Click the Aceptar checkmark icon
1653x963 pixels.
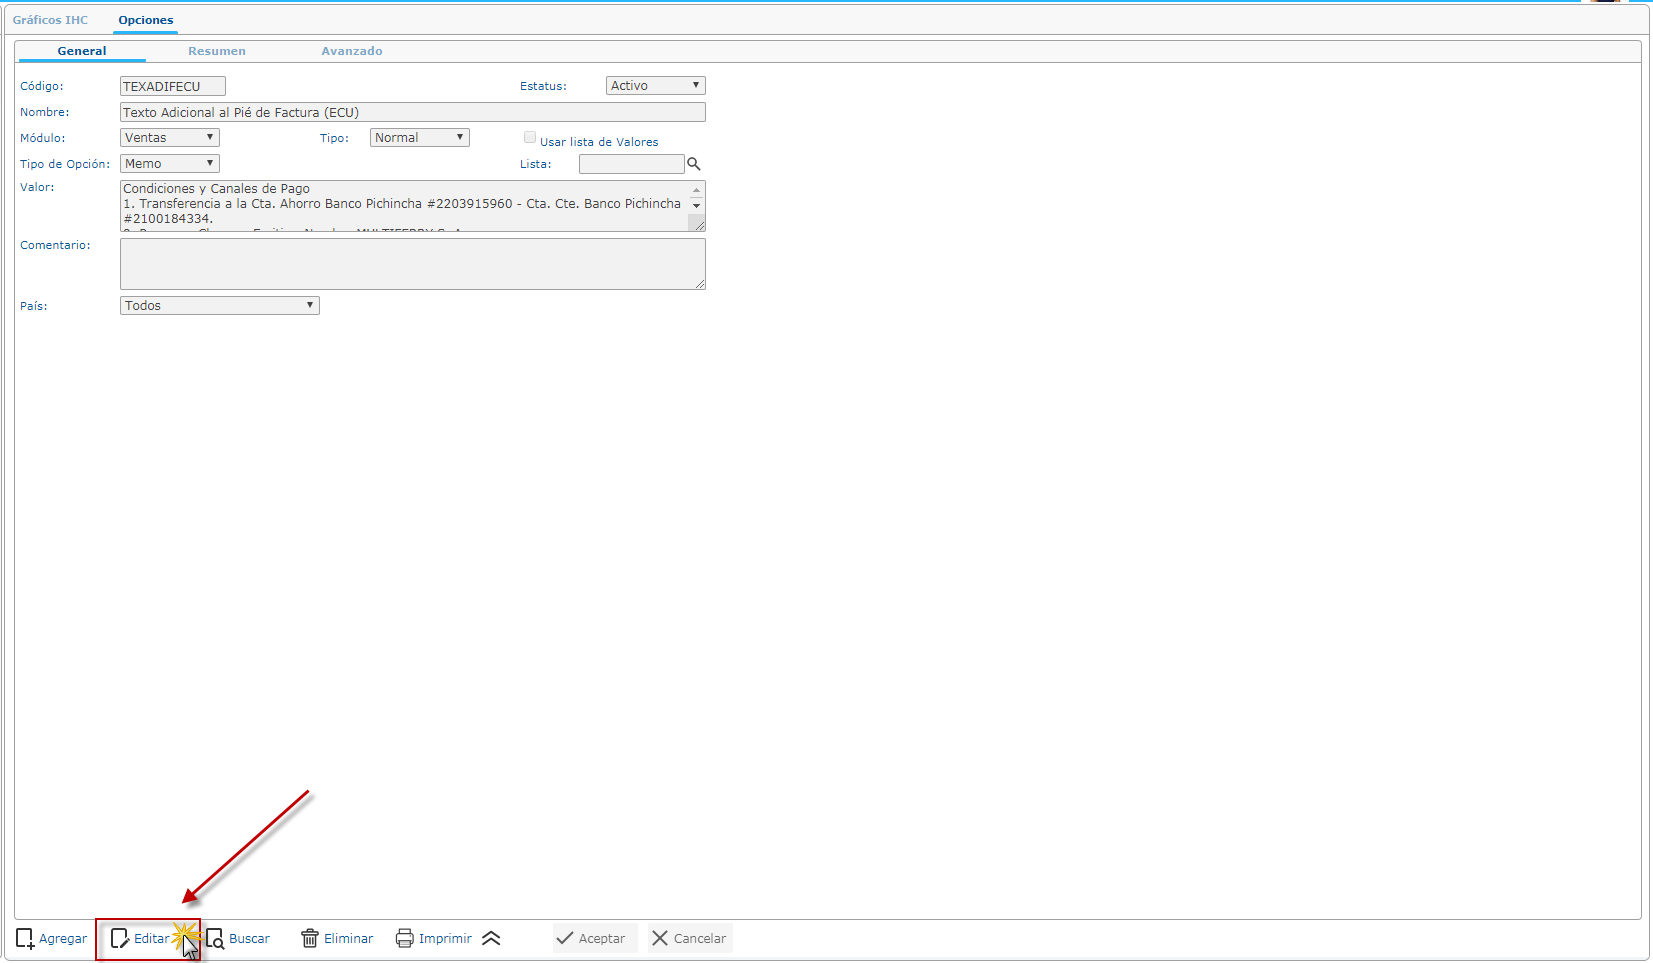coord(565,939)
